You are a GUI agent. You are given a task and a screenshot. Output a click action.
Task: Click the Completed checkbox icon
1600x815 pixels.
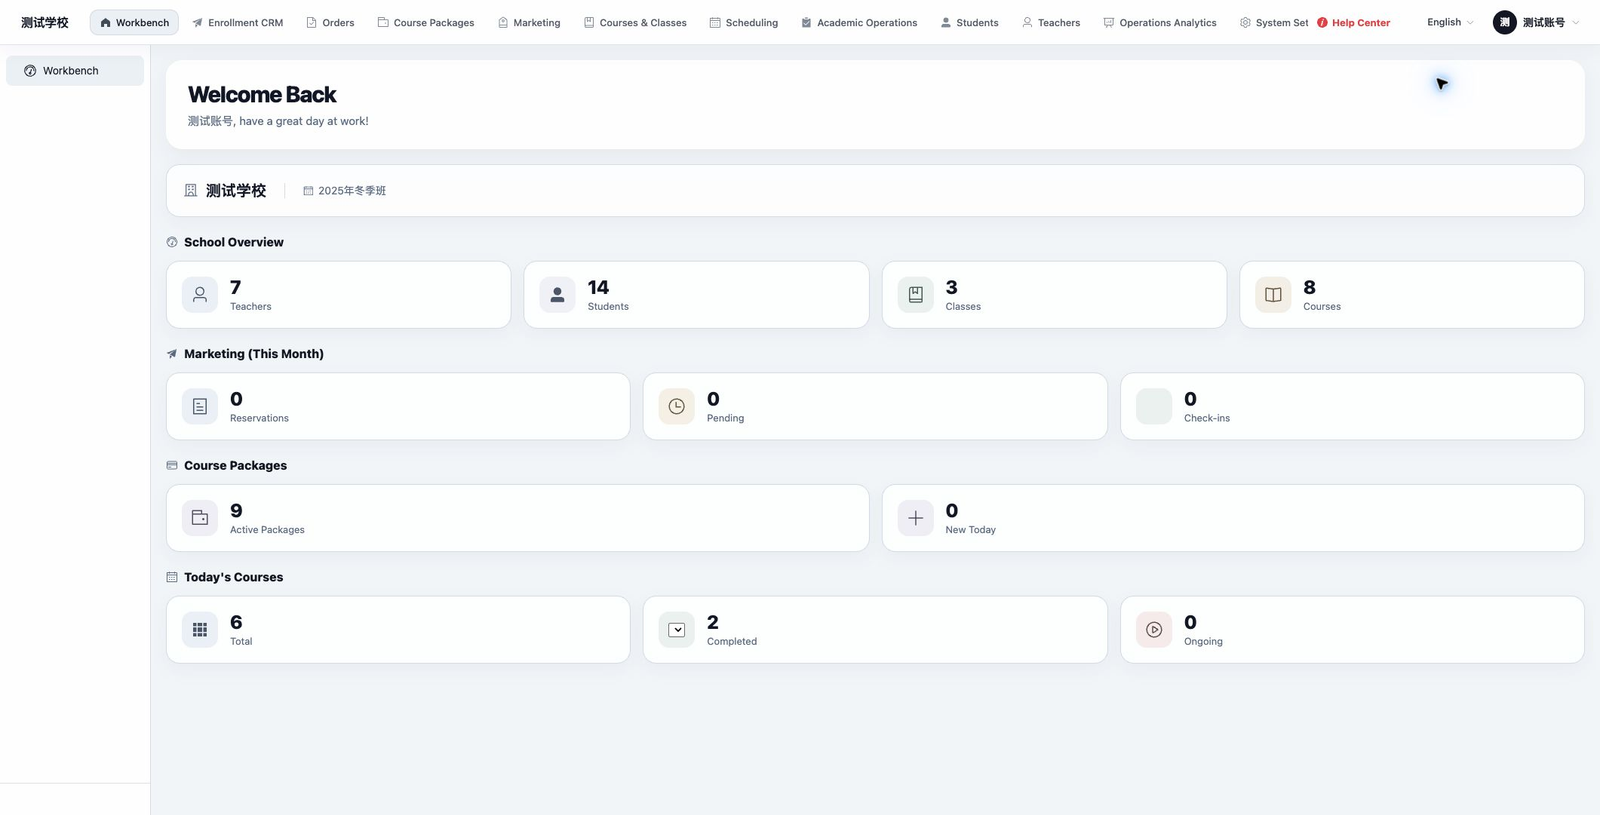(x=676, y=629)
